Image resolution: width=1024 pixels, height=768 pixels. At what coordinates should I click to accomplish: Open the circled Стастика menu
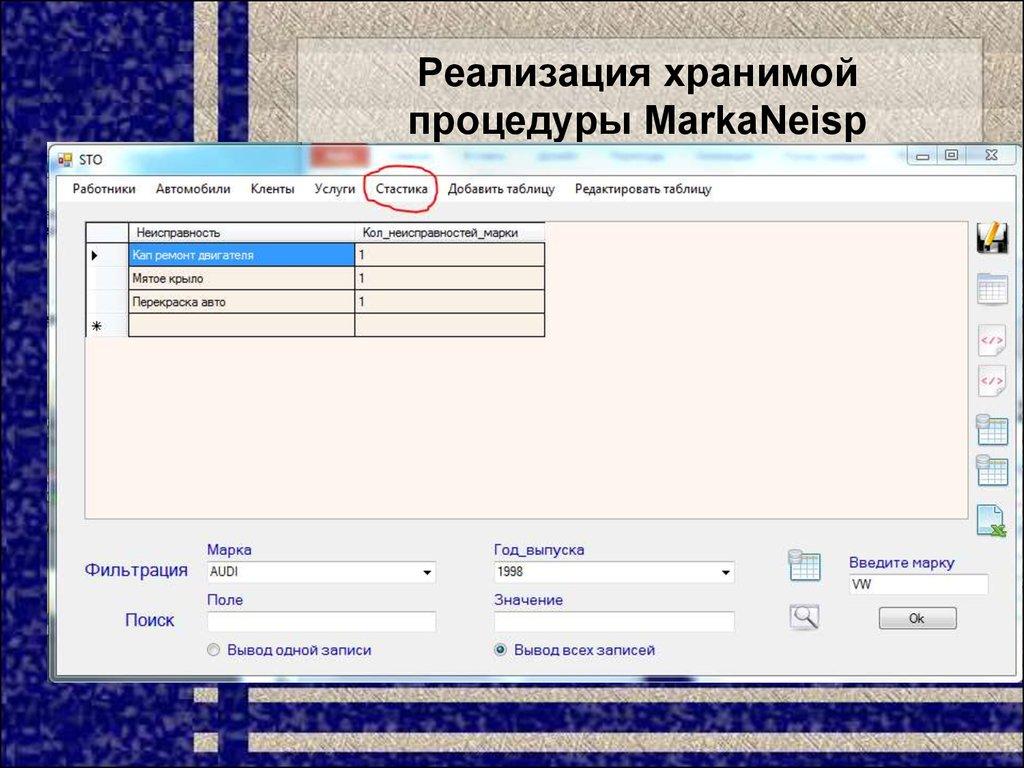[402, 188]
